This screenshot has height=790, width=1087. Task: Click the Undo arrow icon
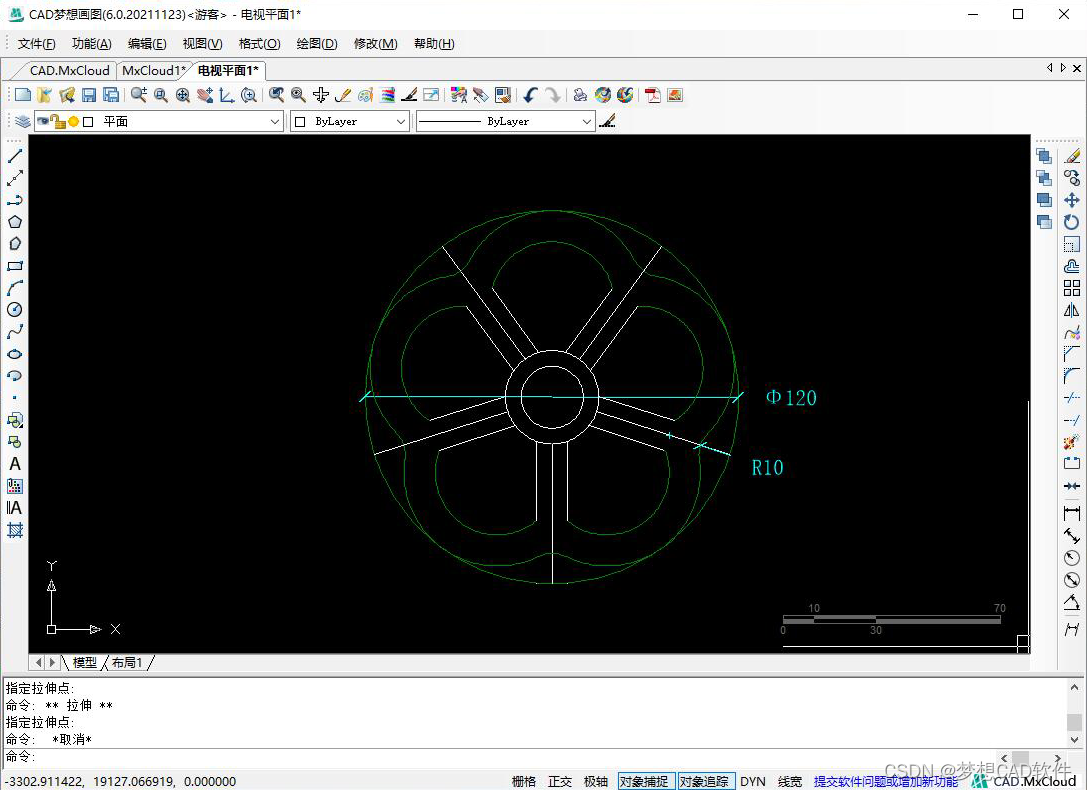point(530,95)
